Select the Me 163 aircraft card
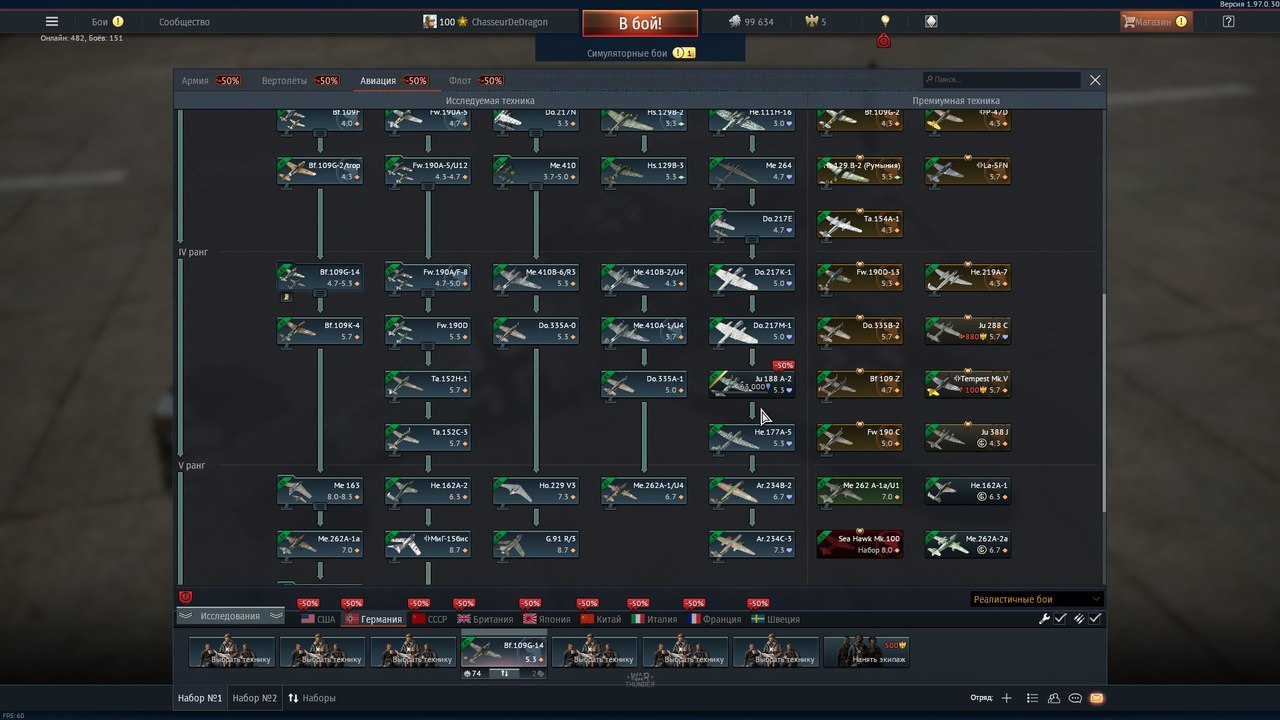This screenshot has width=1280, height=720. [x=320, y=490]
